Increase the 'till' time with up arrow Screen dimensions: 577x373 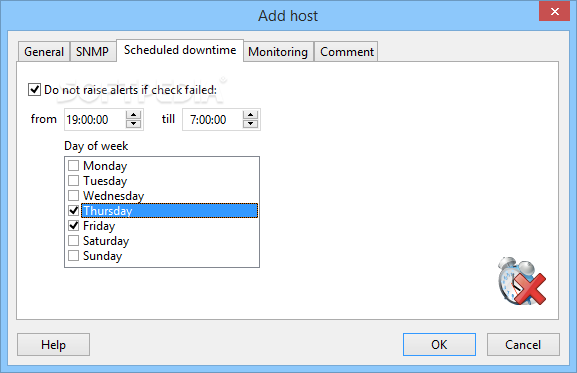[x=250, y=115]
